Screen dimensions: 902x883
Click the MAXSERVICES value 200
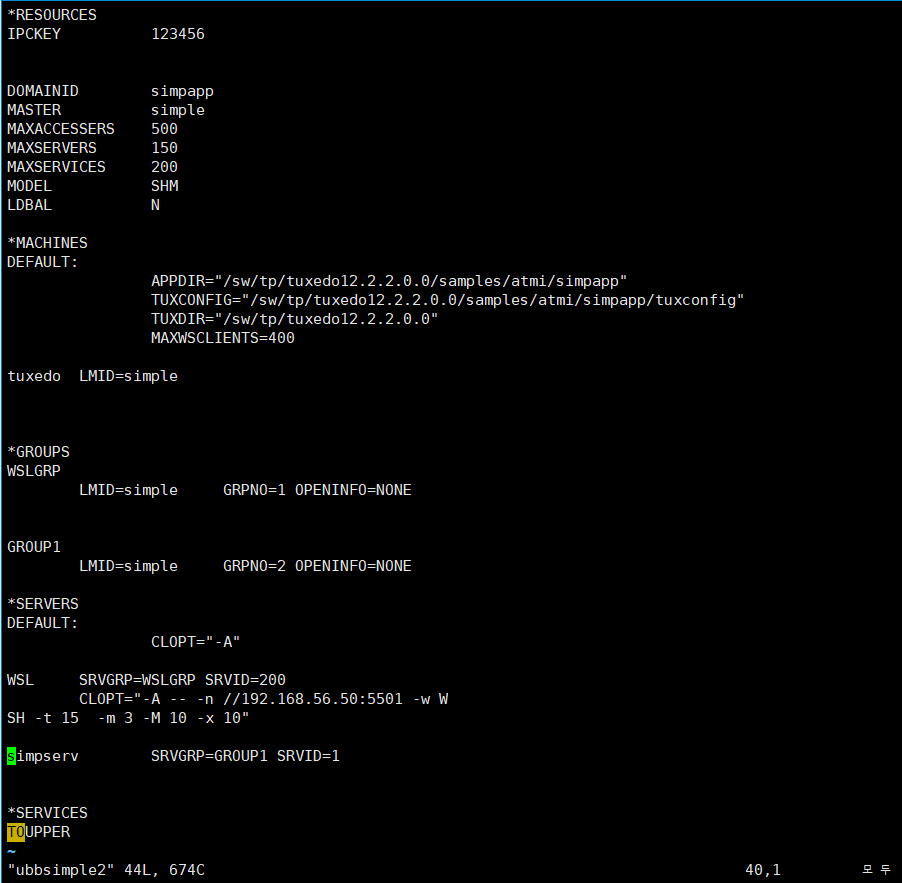[165, 167]
